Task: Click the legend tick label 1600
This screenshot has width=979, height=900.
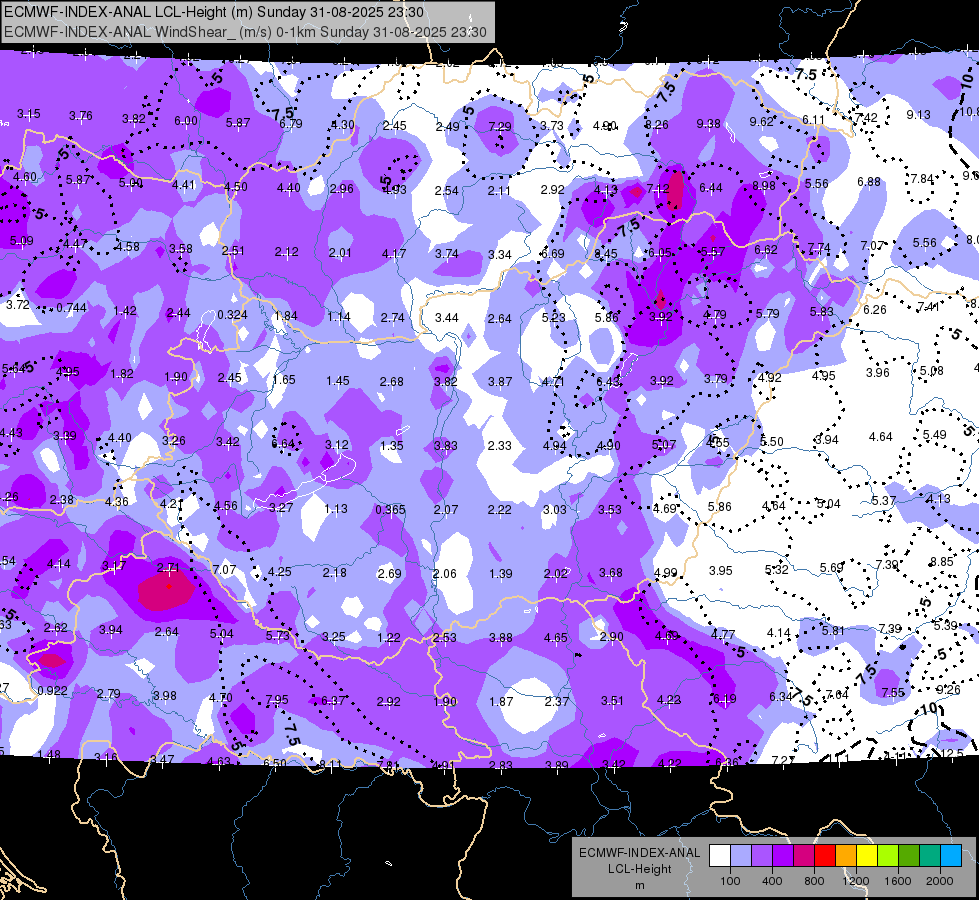Action: click(x=897, y=881)
